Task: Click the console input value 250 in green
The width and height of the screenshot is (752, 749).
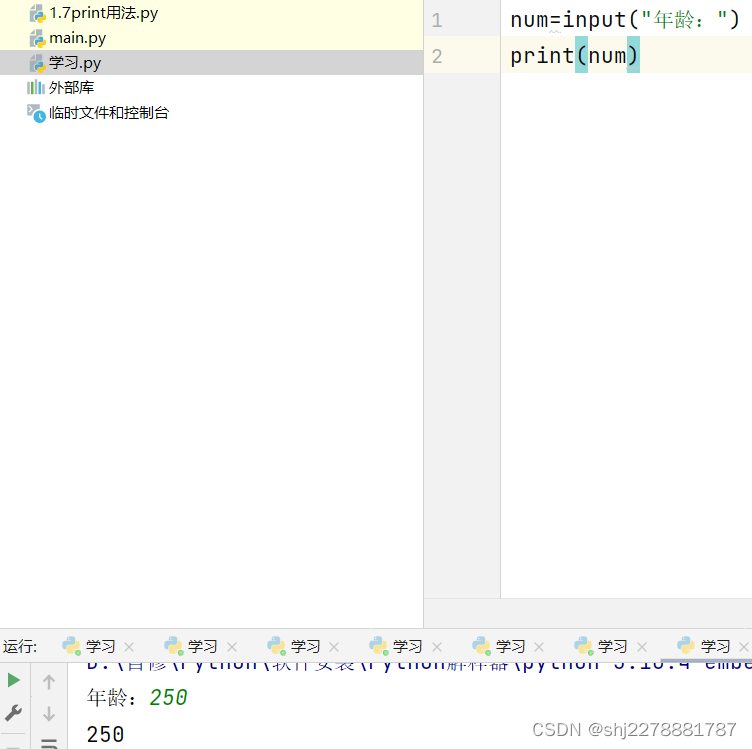Action: 168,697
